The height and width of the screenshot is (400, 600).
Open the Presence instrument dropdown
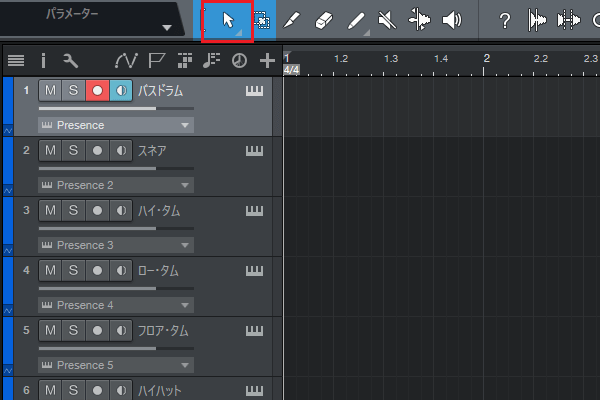(x=115, y=125)
